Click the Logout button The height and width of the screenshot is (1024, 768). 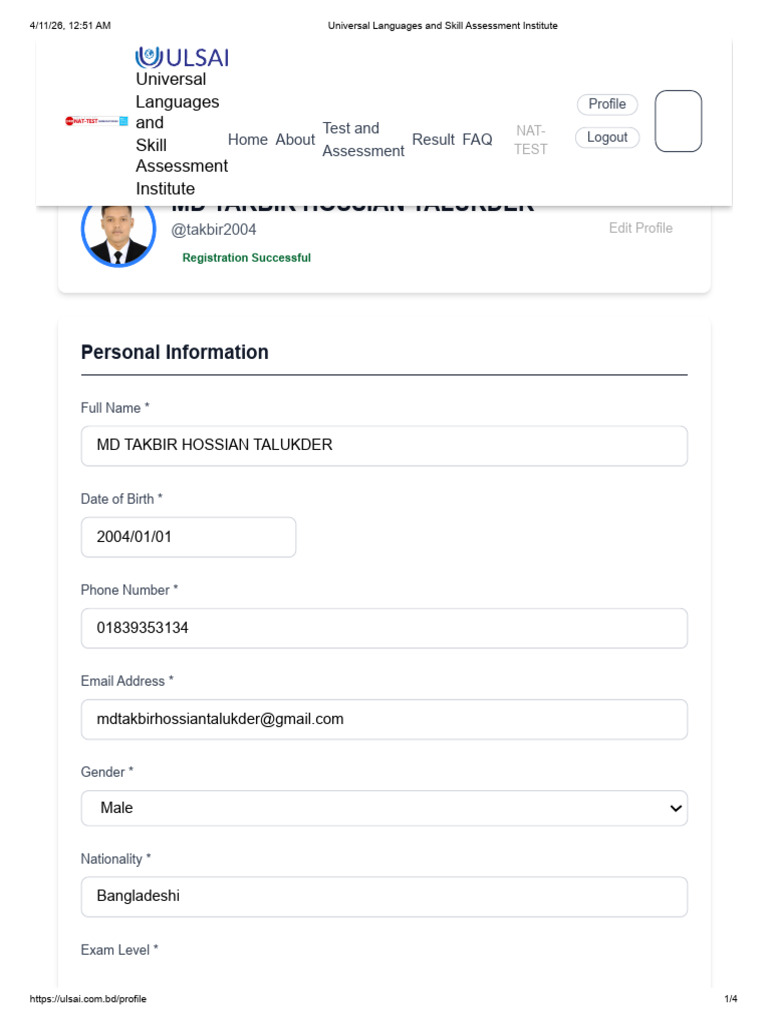(x=607, y=138)
